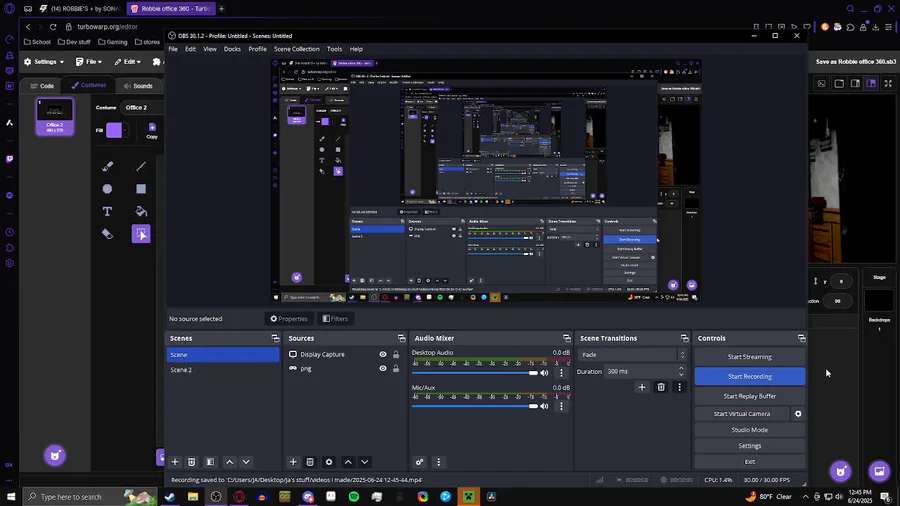Click purple fill color swatch in TurboWarp

pos(114,130)
